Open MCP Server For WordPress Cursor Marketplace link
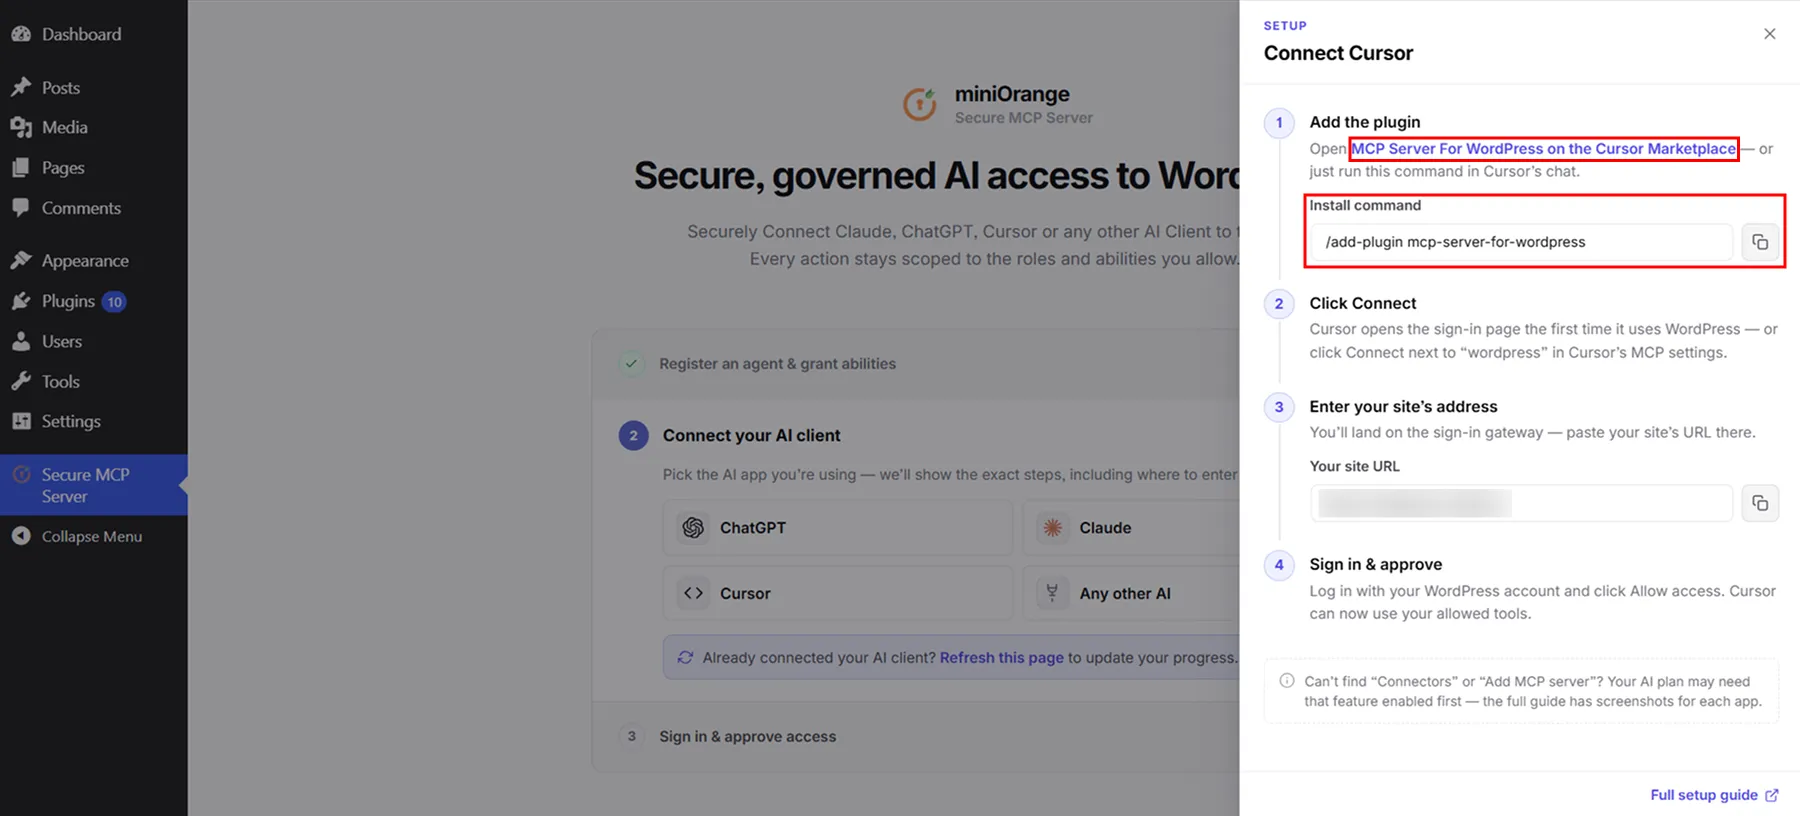Image resolution: width=1800 pixels, height=816 pixels. click(x=1543, y=149)
